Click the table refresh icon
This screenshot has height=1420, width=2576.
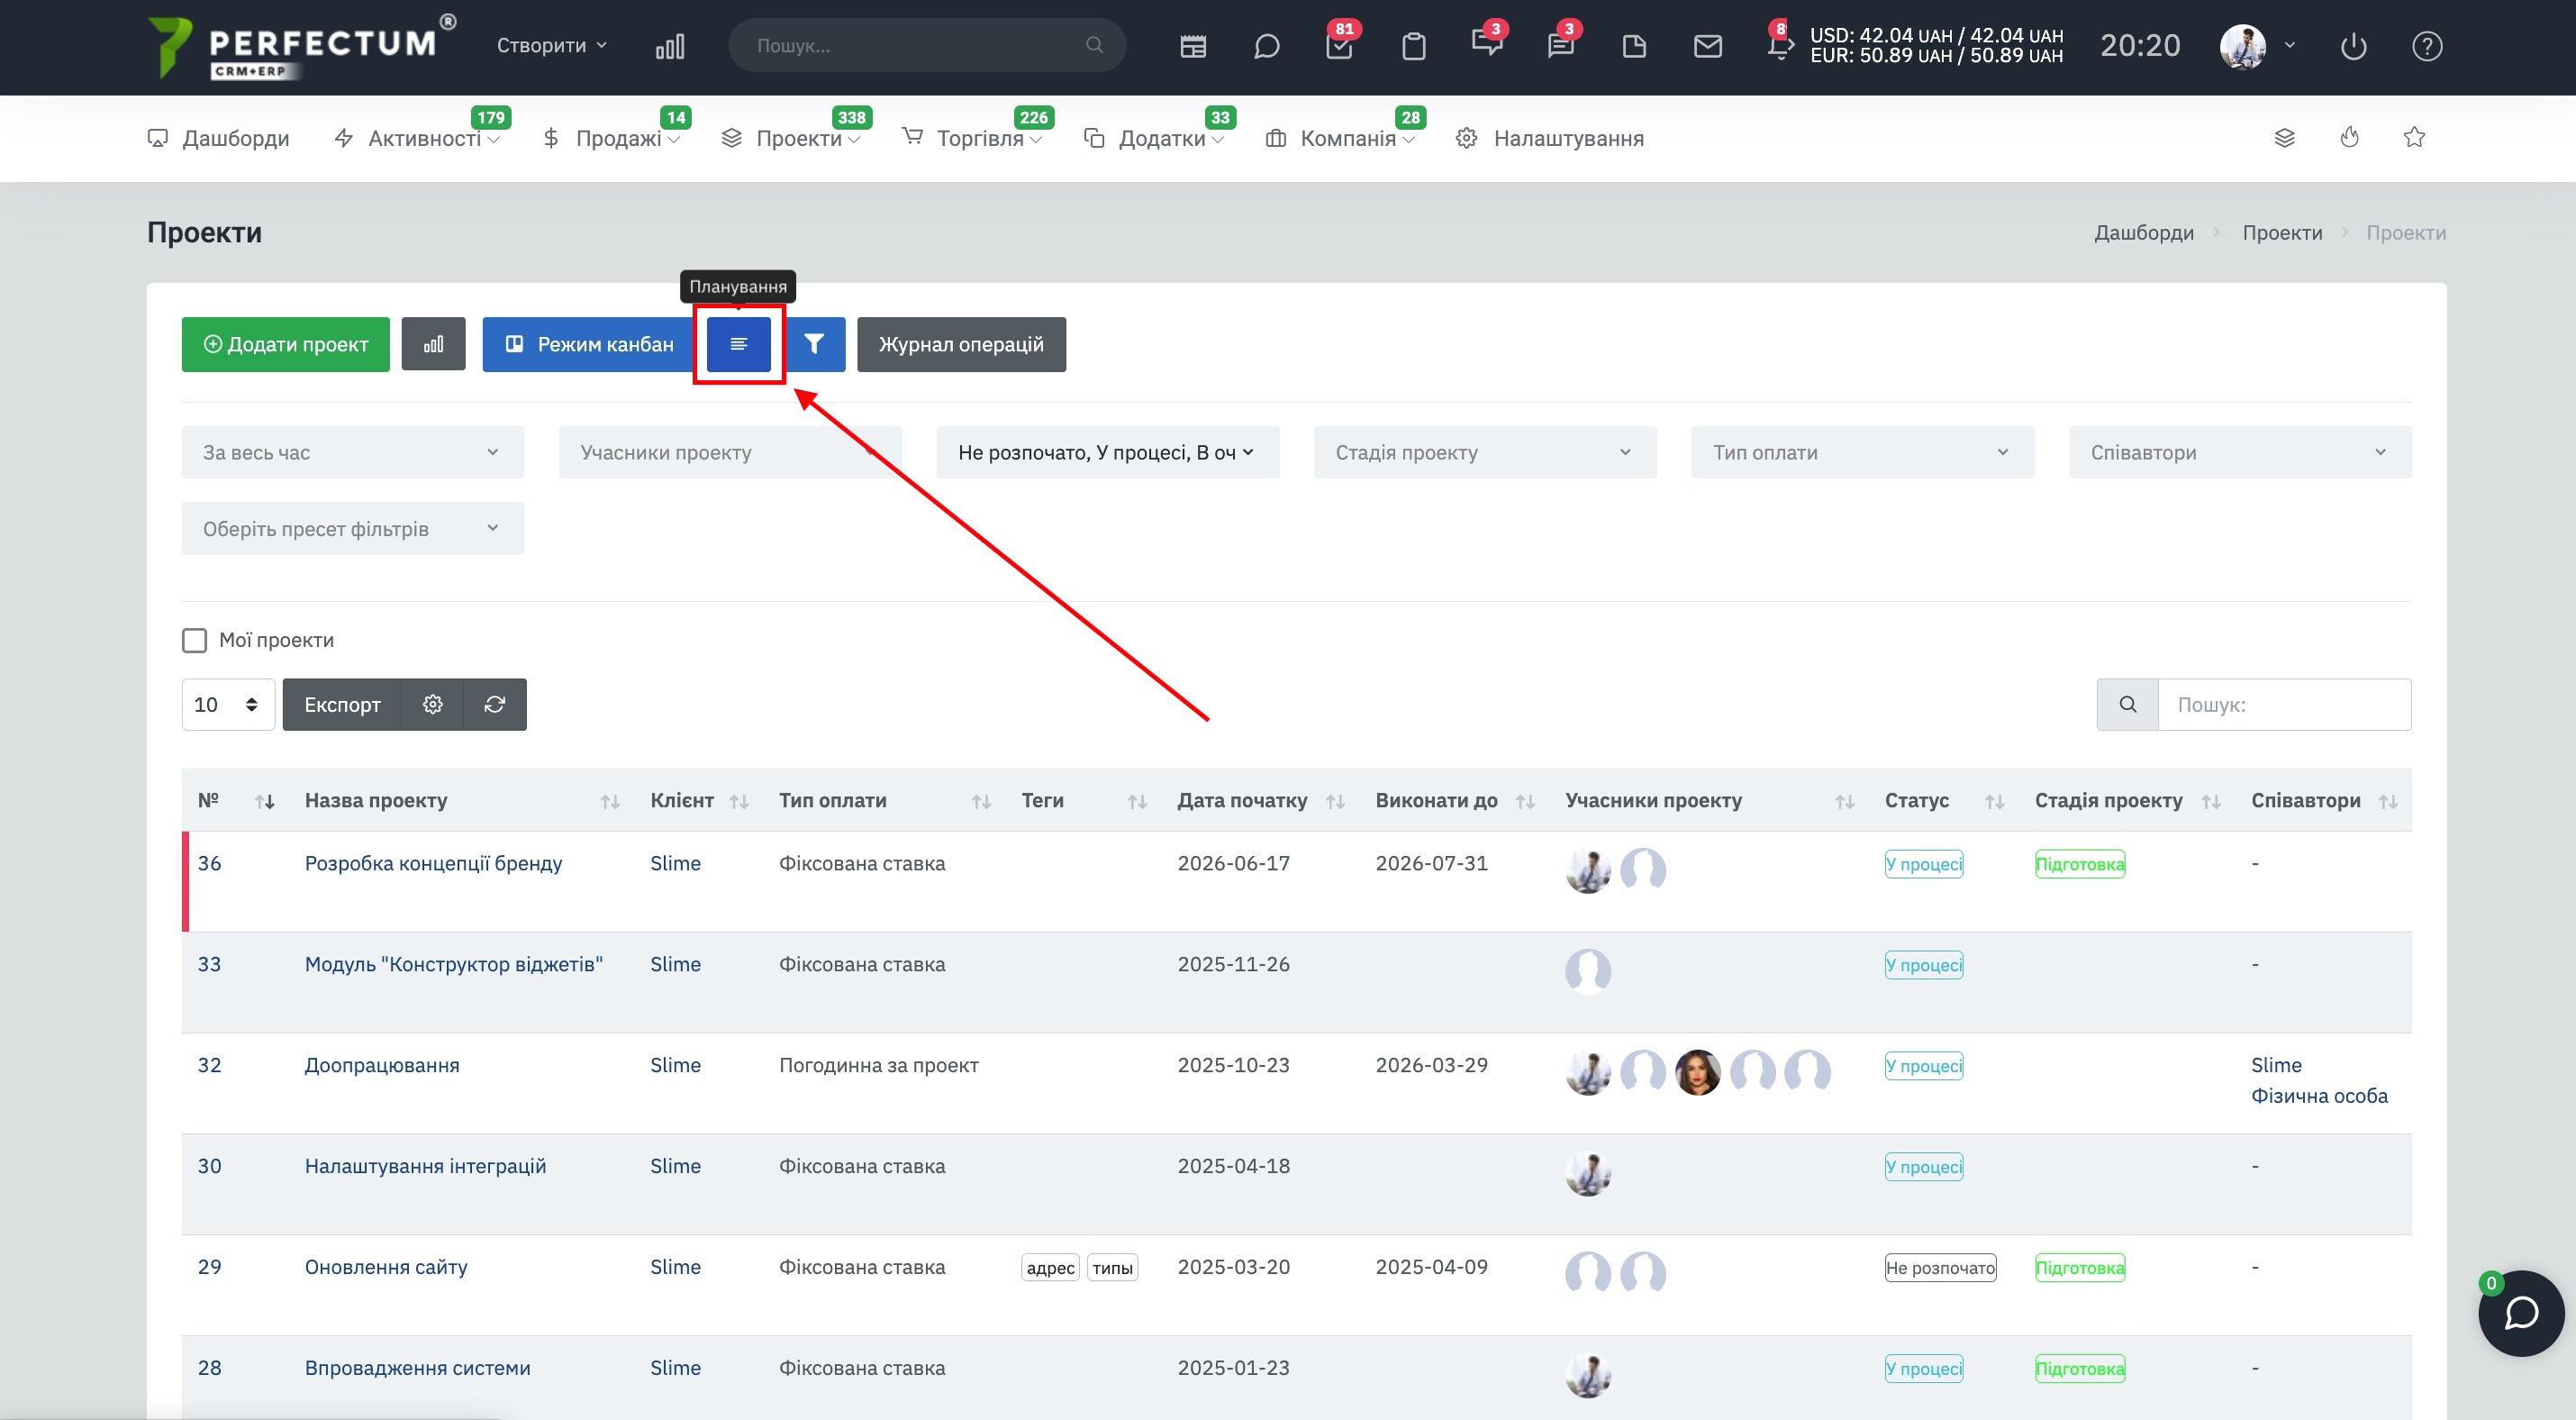click(495, 704)
